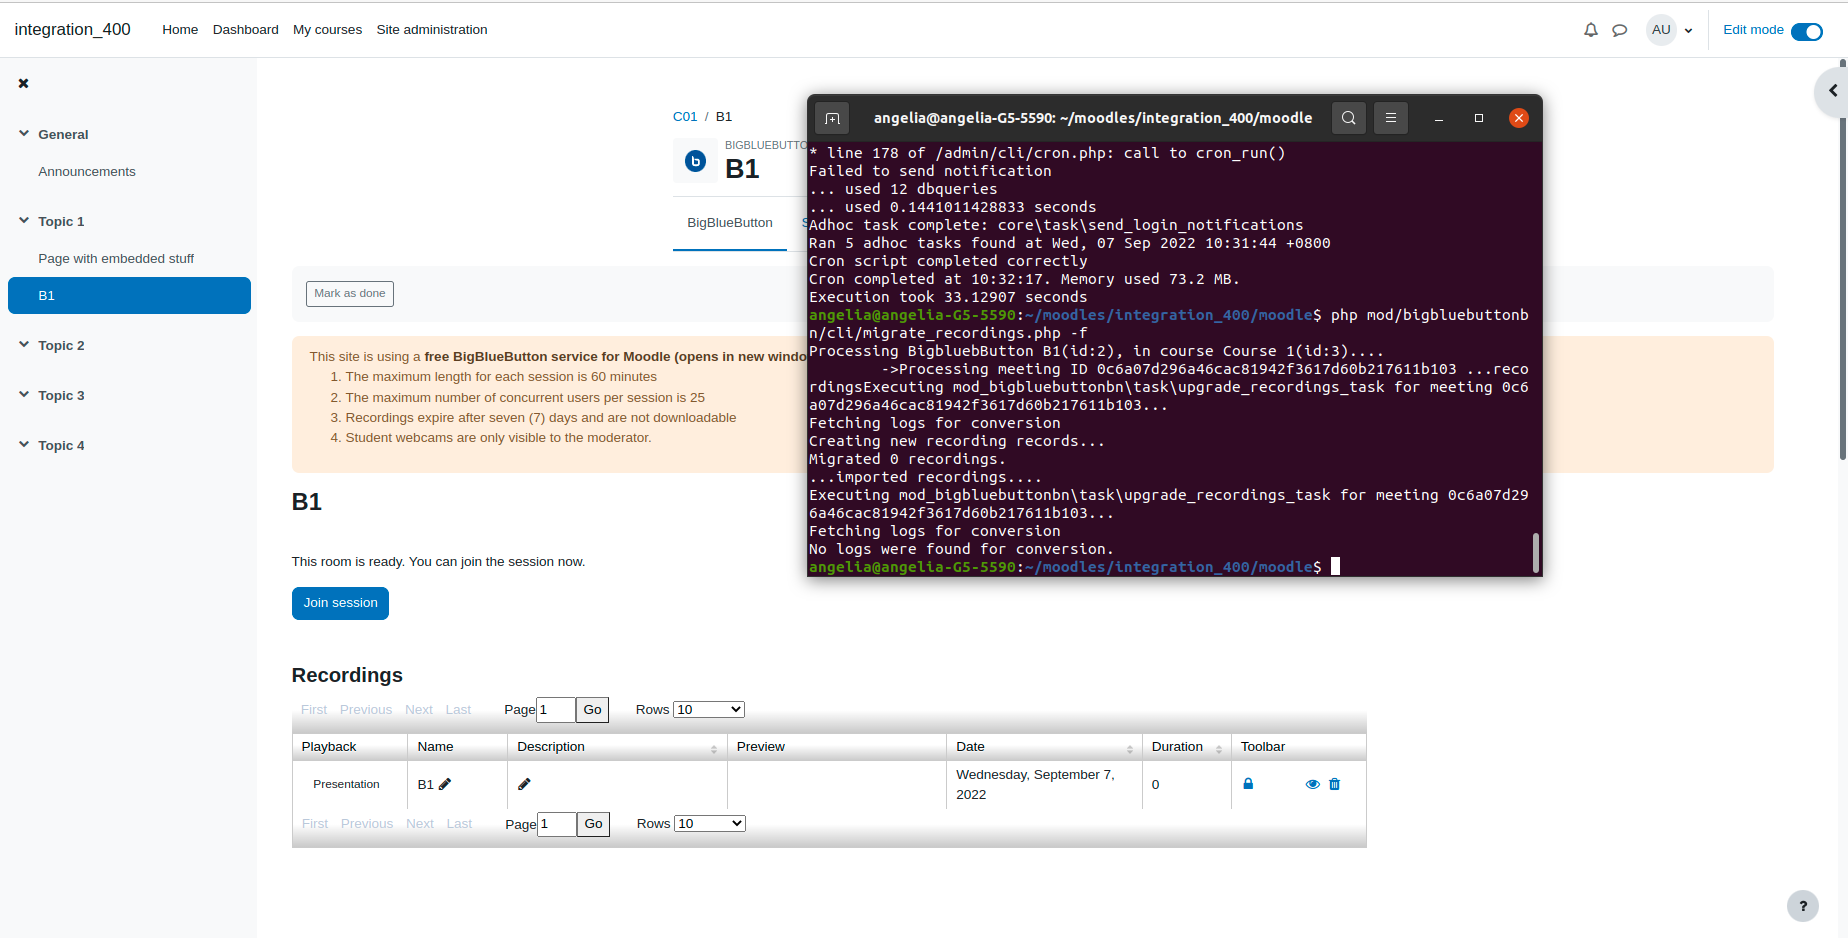The image size is (1848, 938).
Task: Click the bottom First pagination link
Action: pyautogui.click(x=315, y=824)
